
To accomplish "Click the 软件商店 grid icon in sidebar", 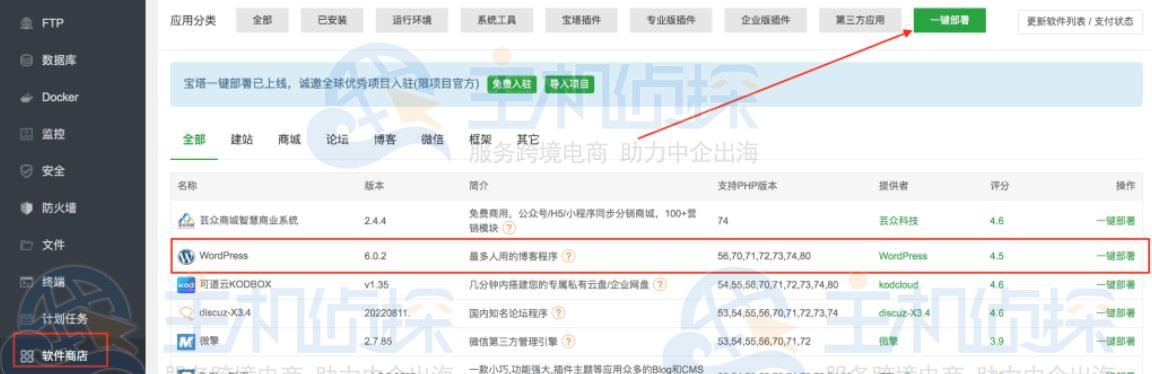I will (x=26, y=356).
